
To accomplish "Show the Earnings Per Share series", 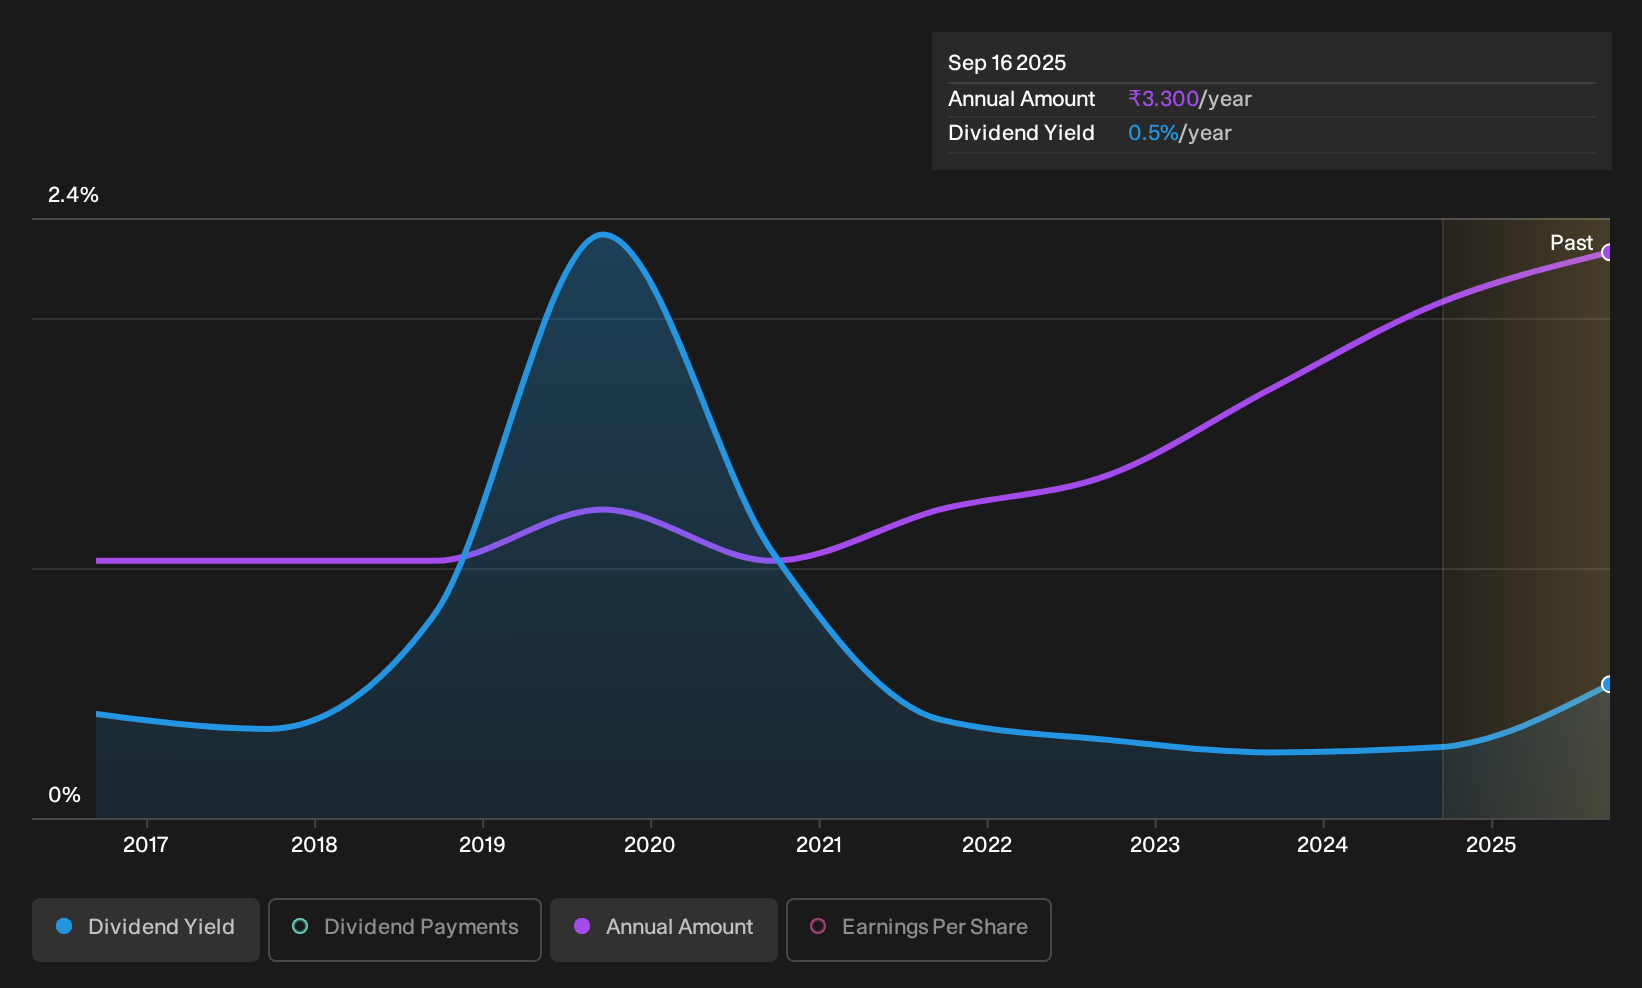I will (919, 929).
